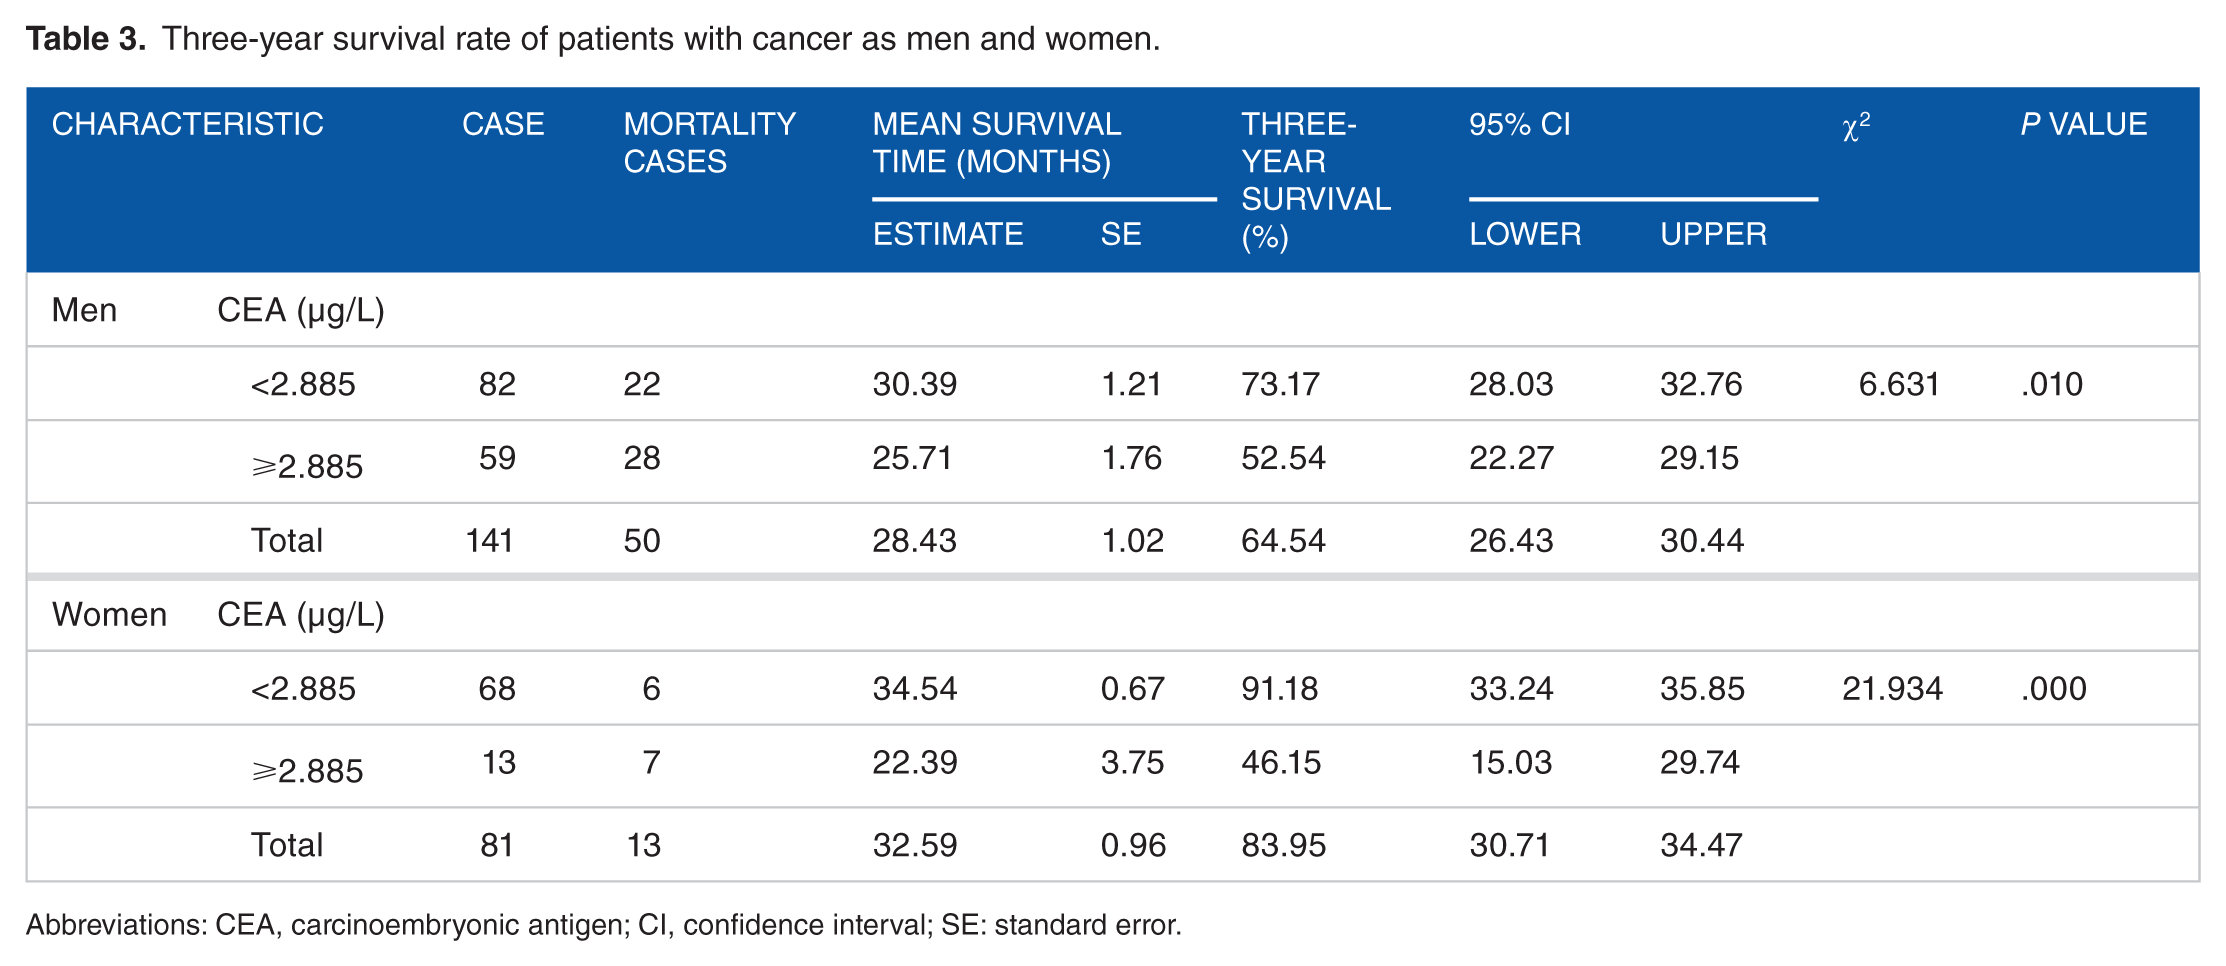Select the men's P value .010
This screenshot has width=2226, height=966.
[2051, 384]
